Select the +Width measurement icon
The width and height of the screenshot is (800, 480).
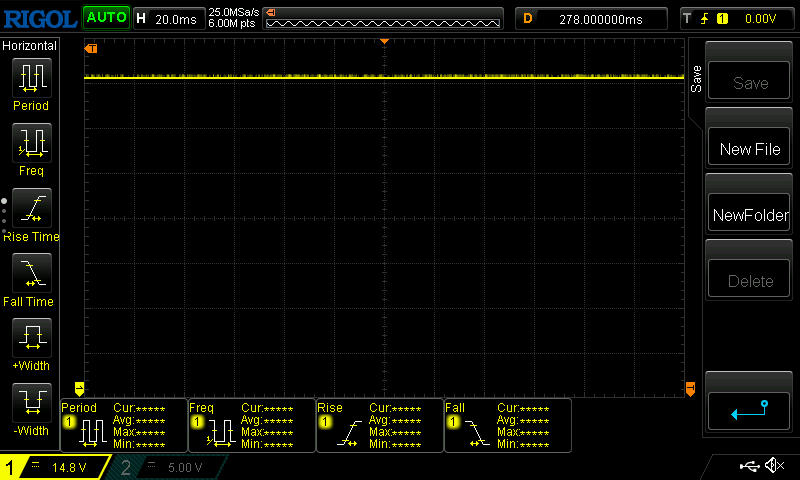pyautogui.click(x=31, y=339)
